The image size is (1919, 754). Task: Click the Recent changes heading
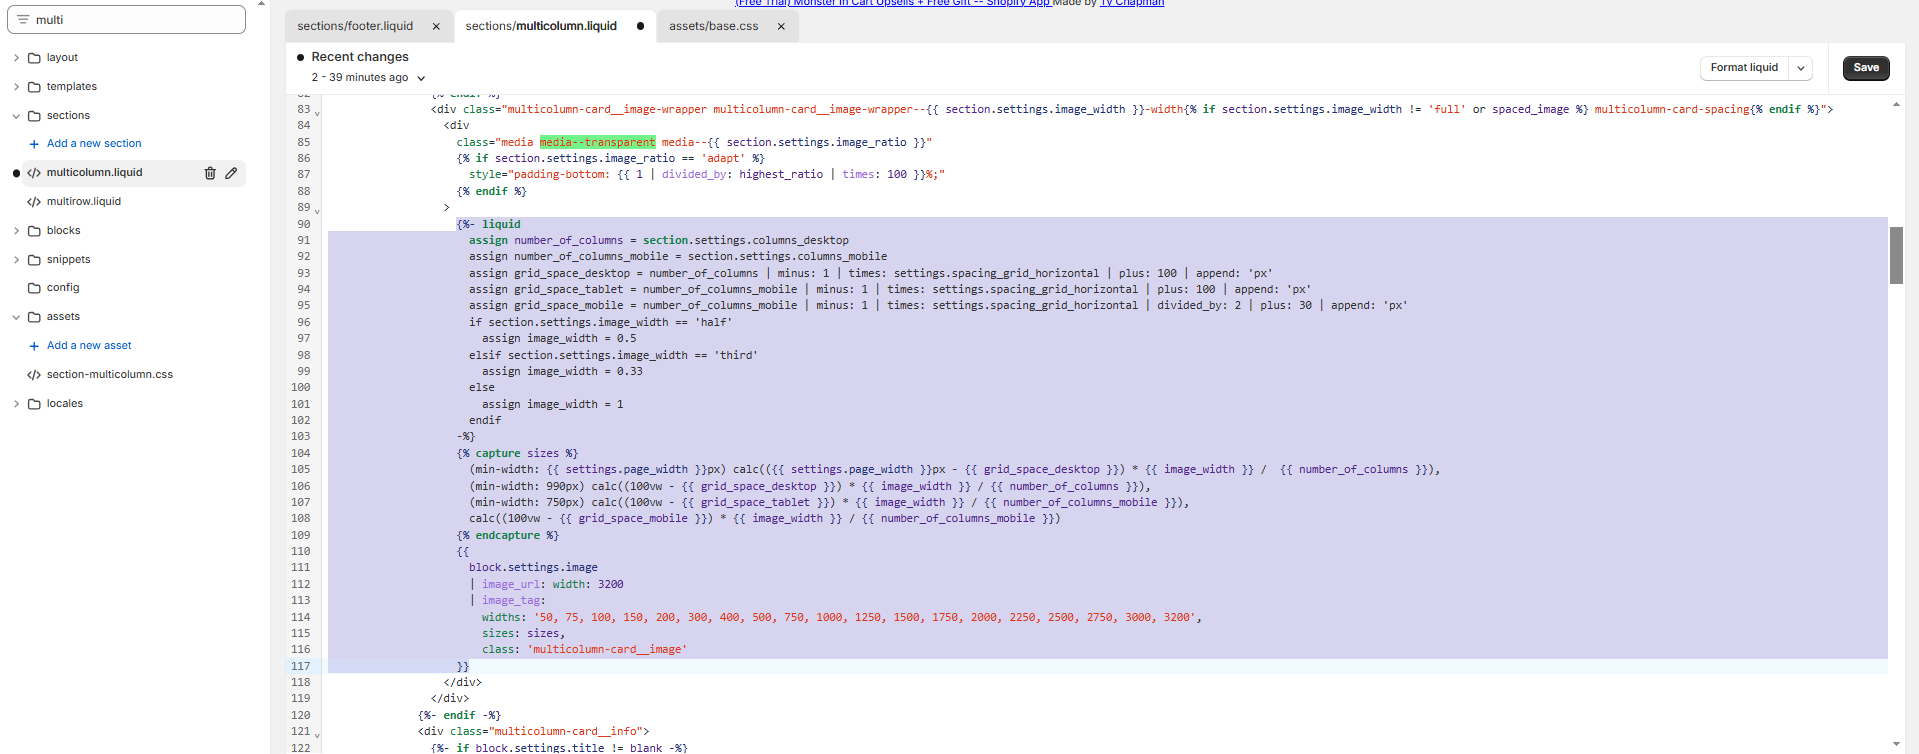click(x=360, y=57)
